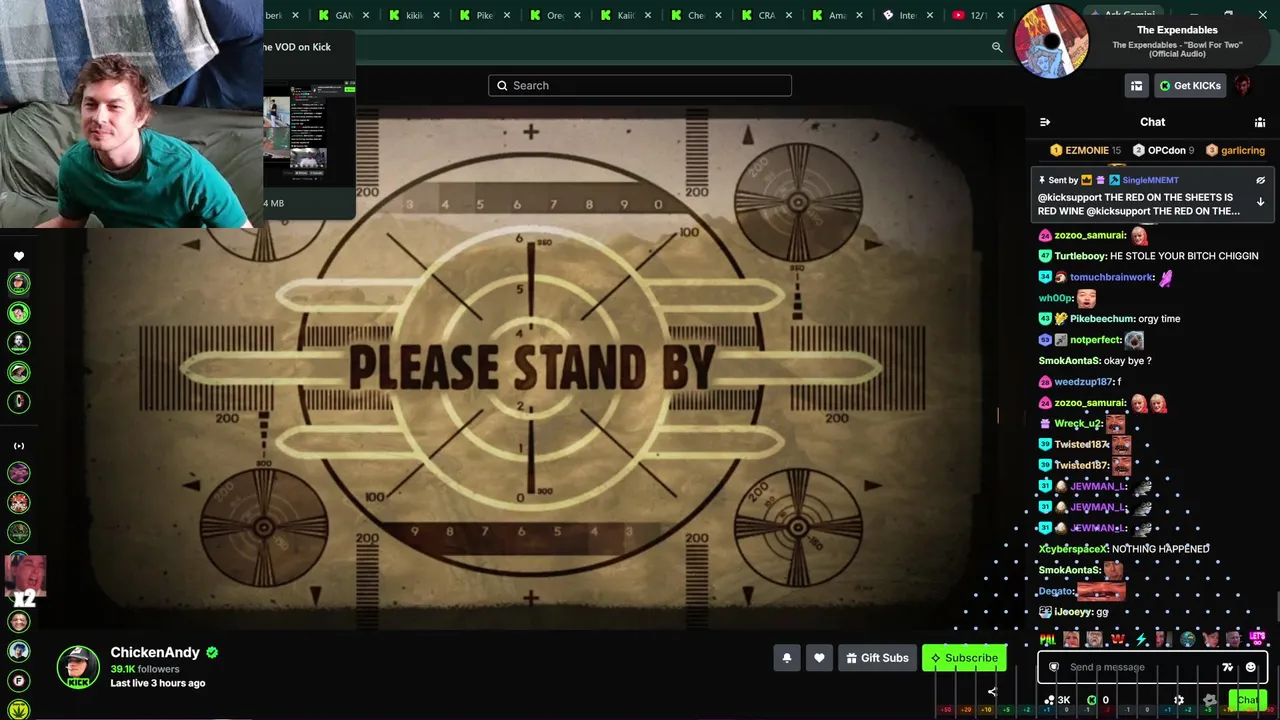The image size is (1280, 720).
Task: Click the lightning bolt emote in quick emotes
Action: (1141, 639)
